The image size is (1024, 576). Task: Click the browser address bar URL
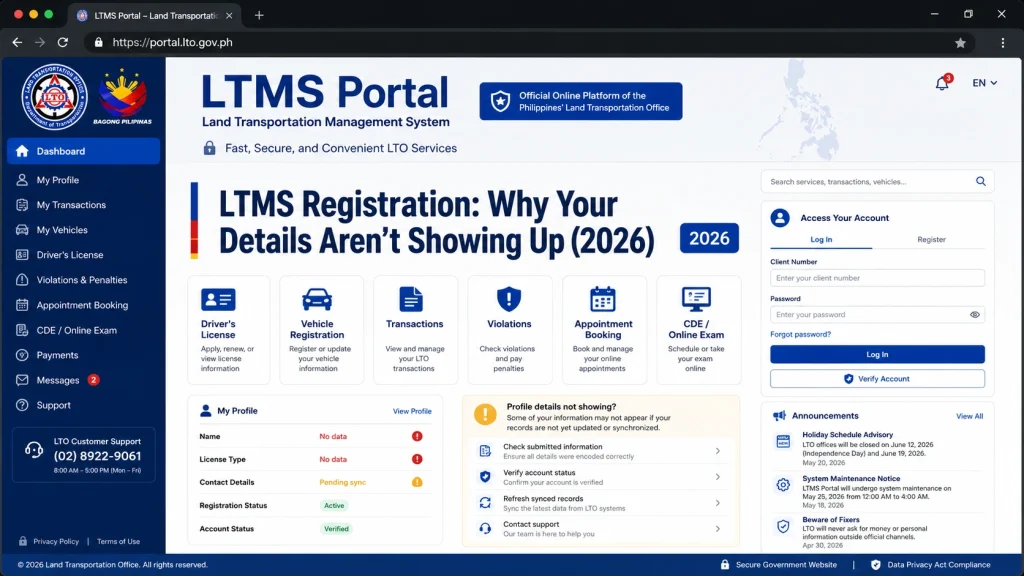pos(172,42)
